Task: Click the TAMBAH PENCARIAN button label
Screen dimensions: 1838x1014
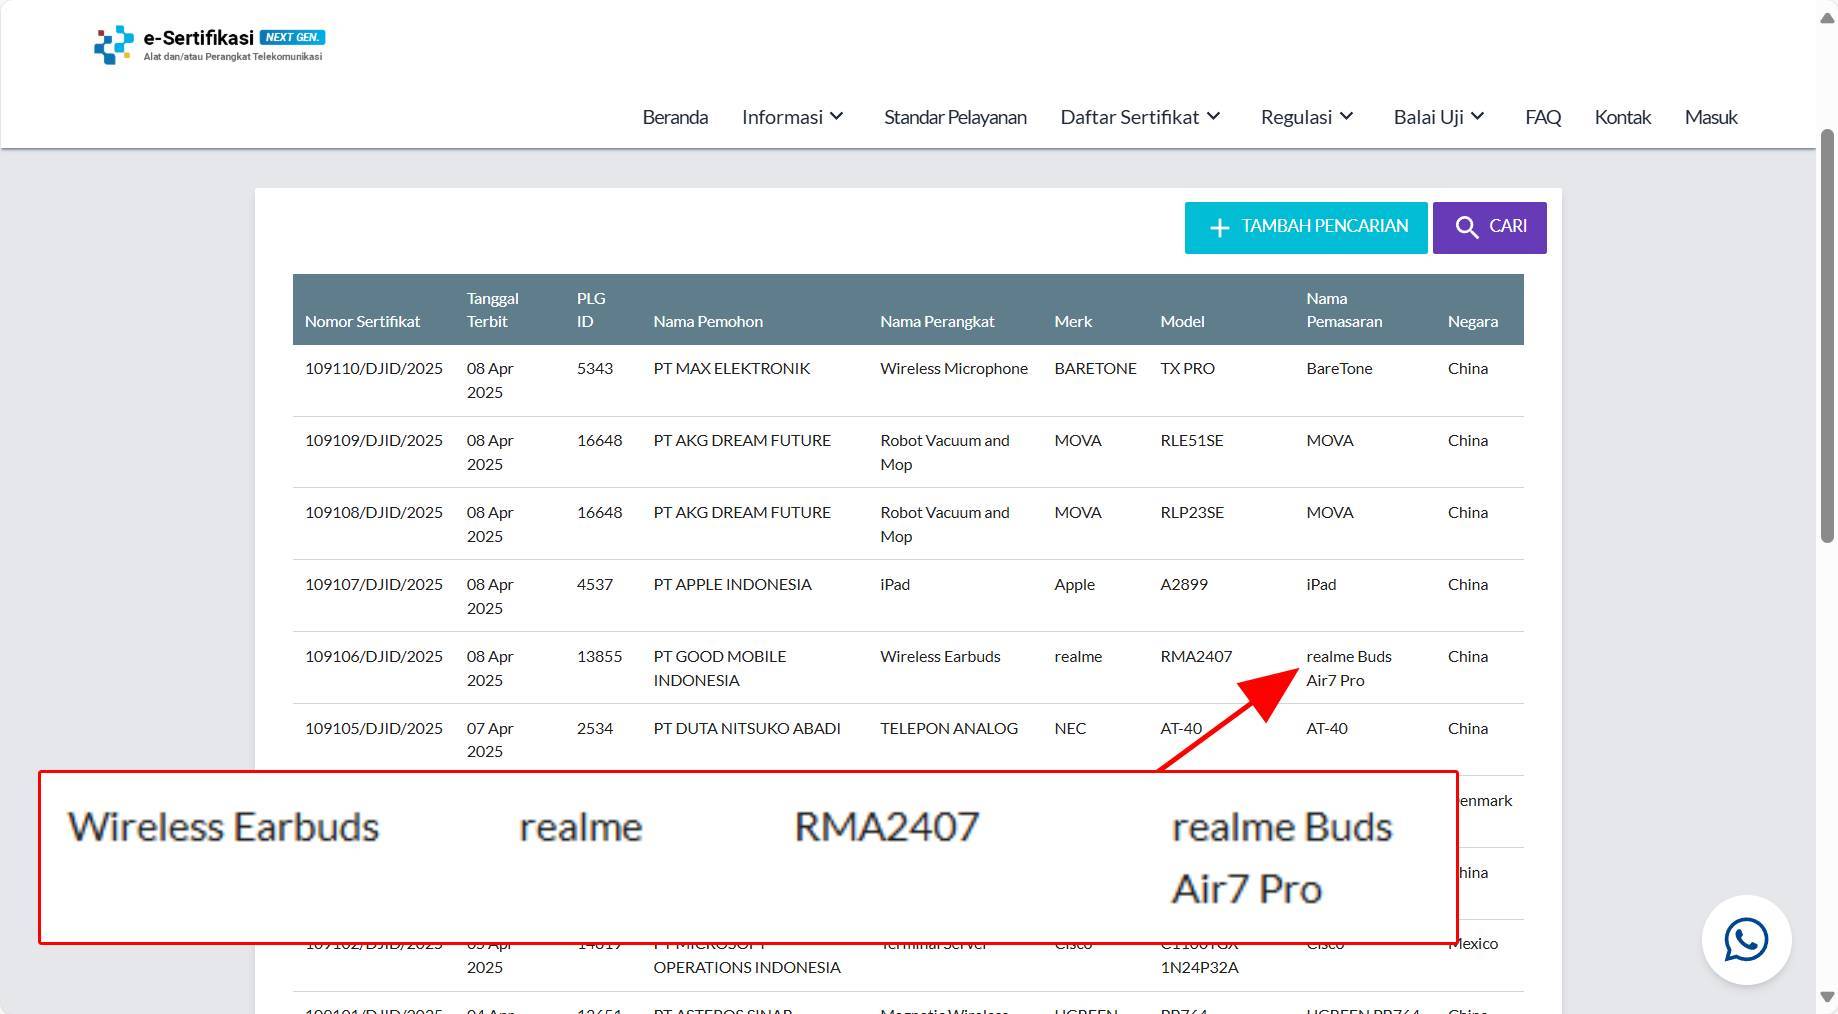Action: (x=1325, y=226)
